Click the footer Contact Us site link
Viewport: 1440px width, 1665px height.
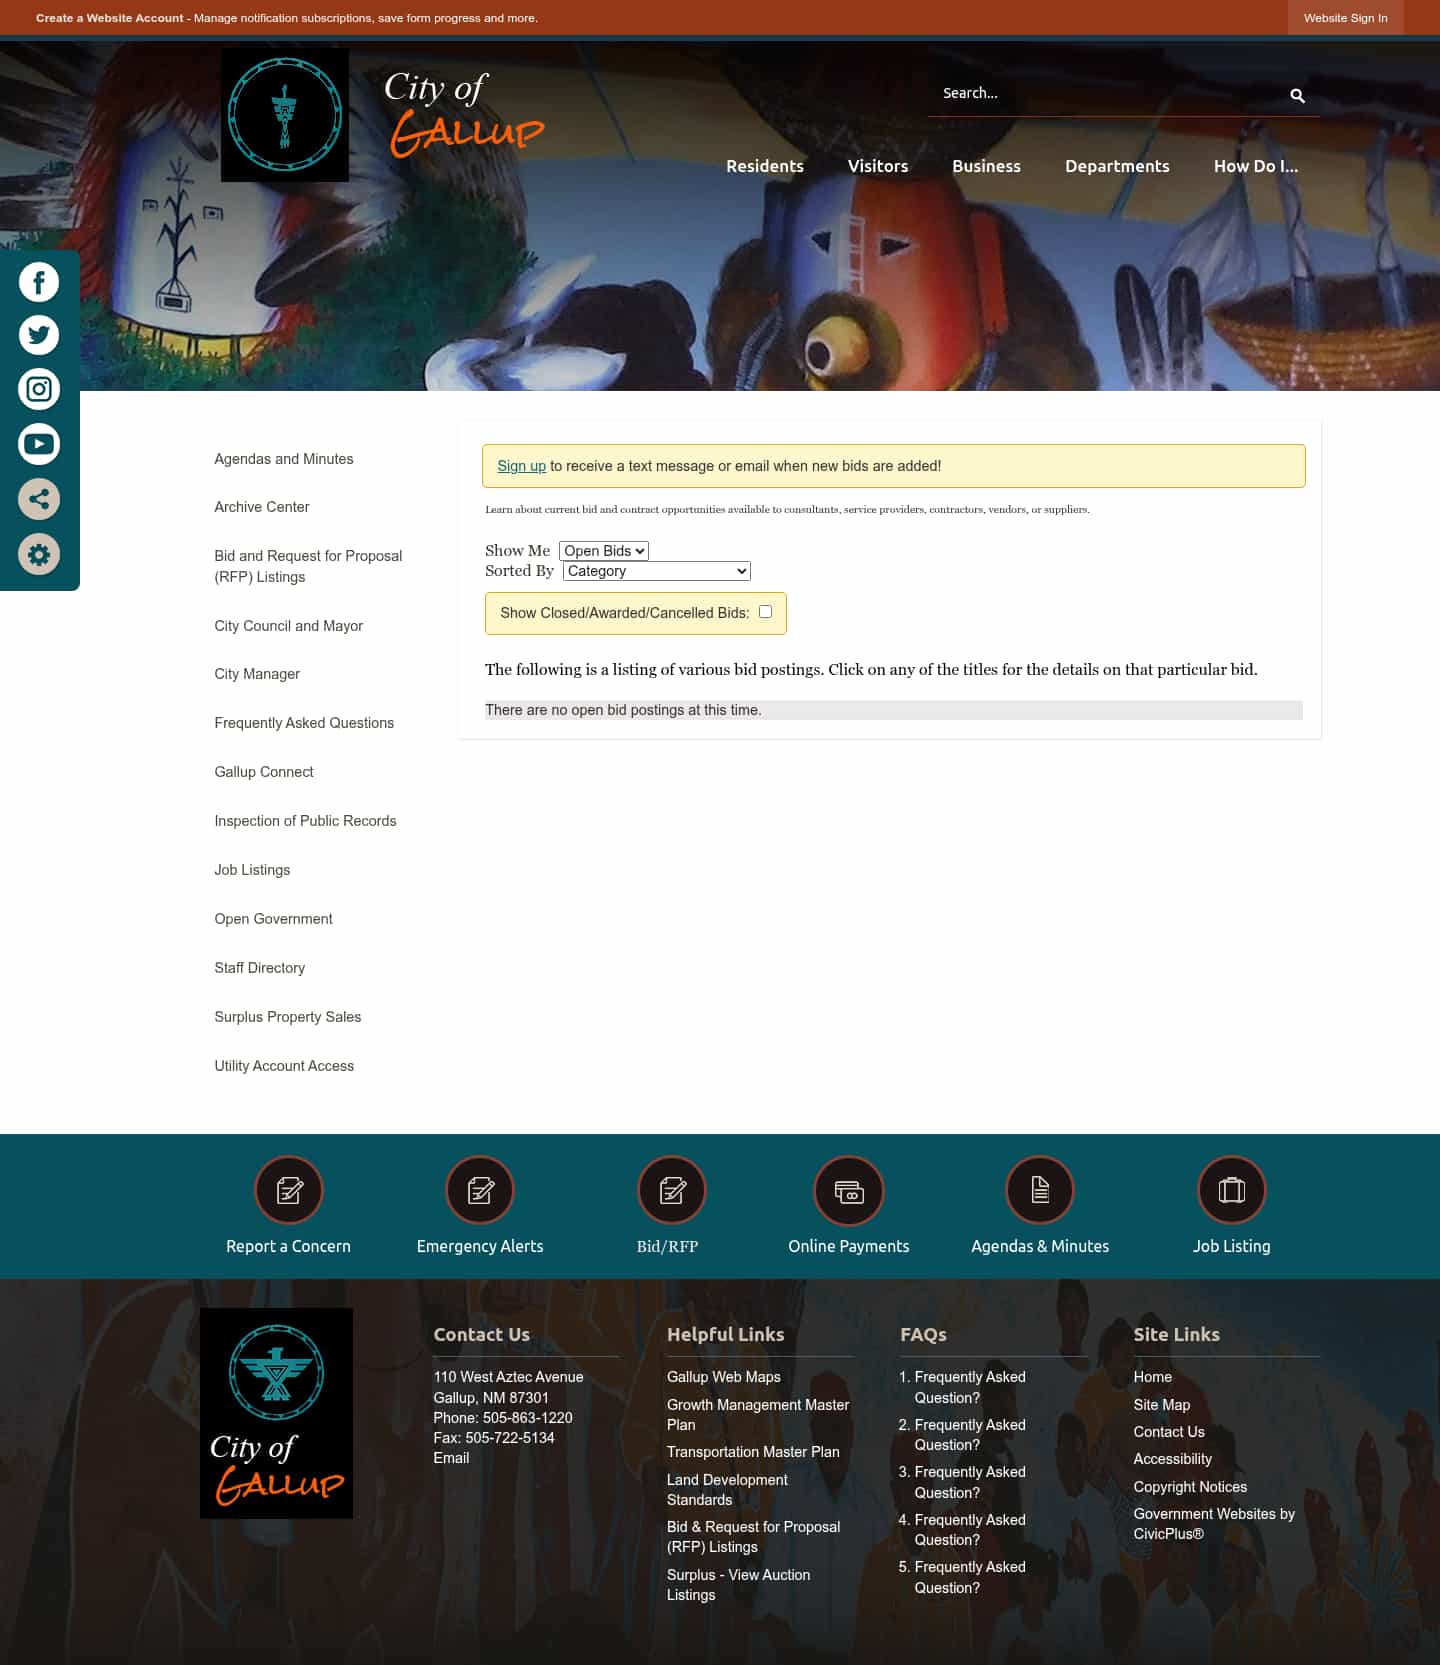coord(1169,1432)
